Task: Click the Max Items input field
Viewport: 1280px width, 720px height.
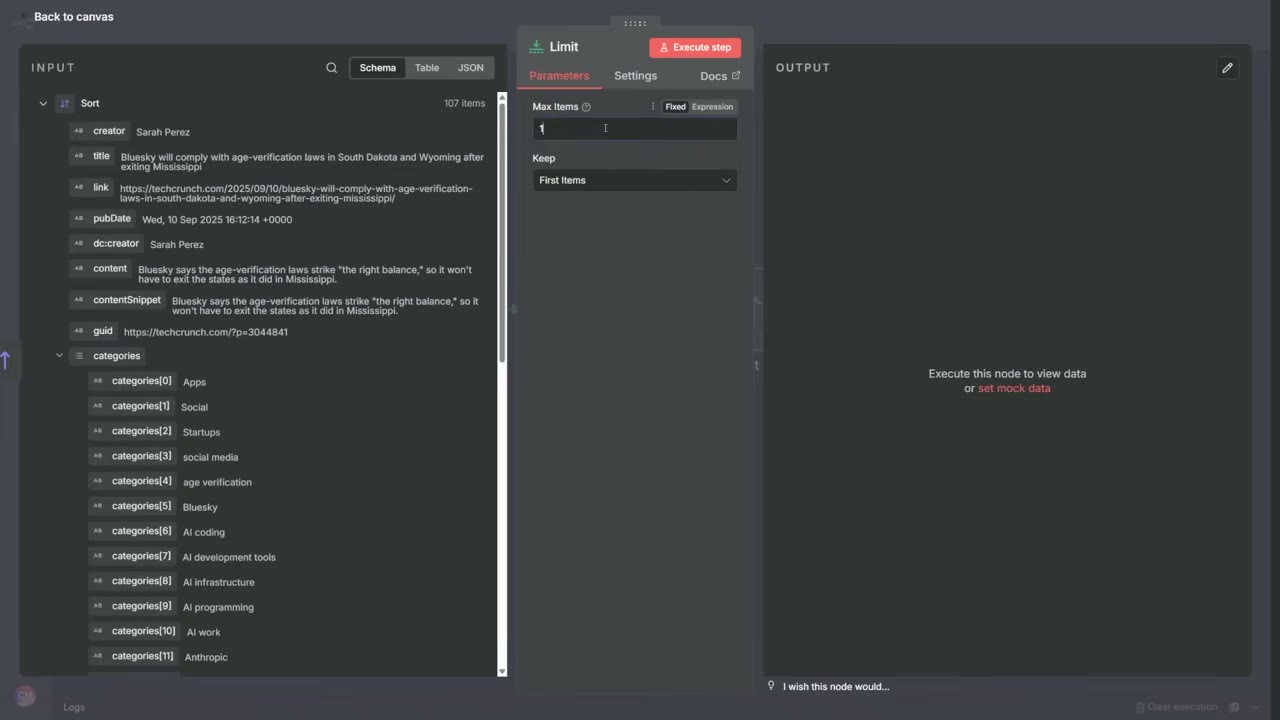Action: point(634,128)
